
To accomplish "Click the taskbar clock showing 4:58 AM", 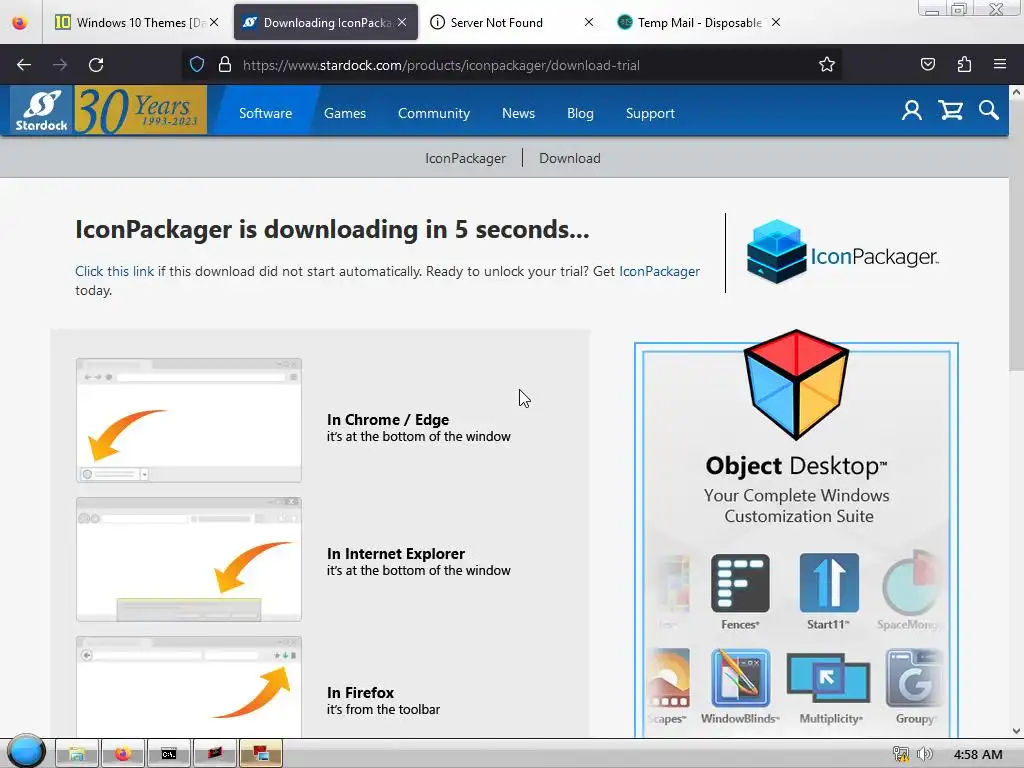I will pos(978,754).
